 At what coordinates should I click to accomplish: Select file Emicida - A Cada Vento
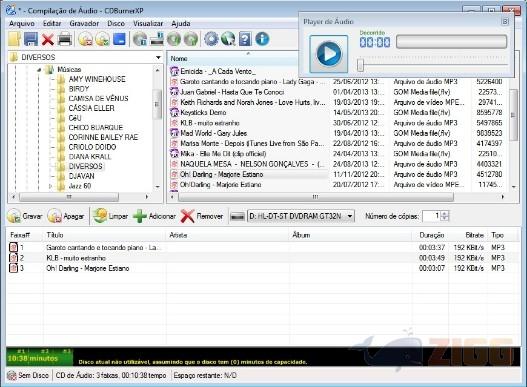click(218, 72)
